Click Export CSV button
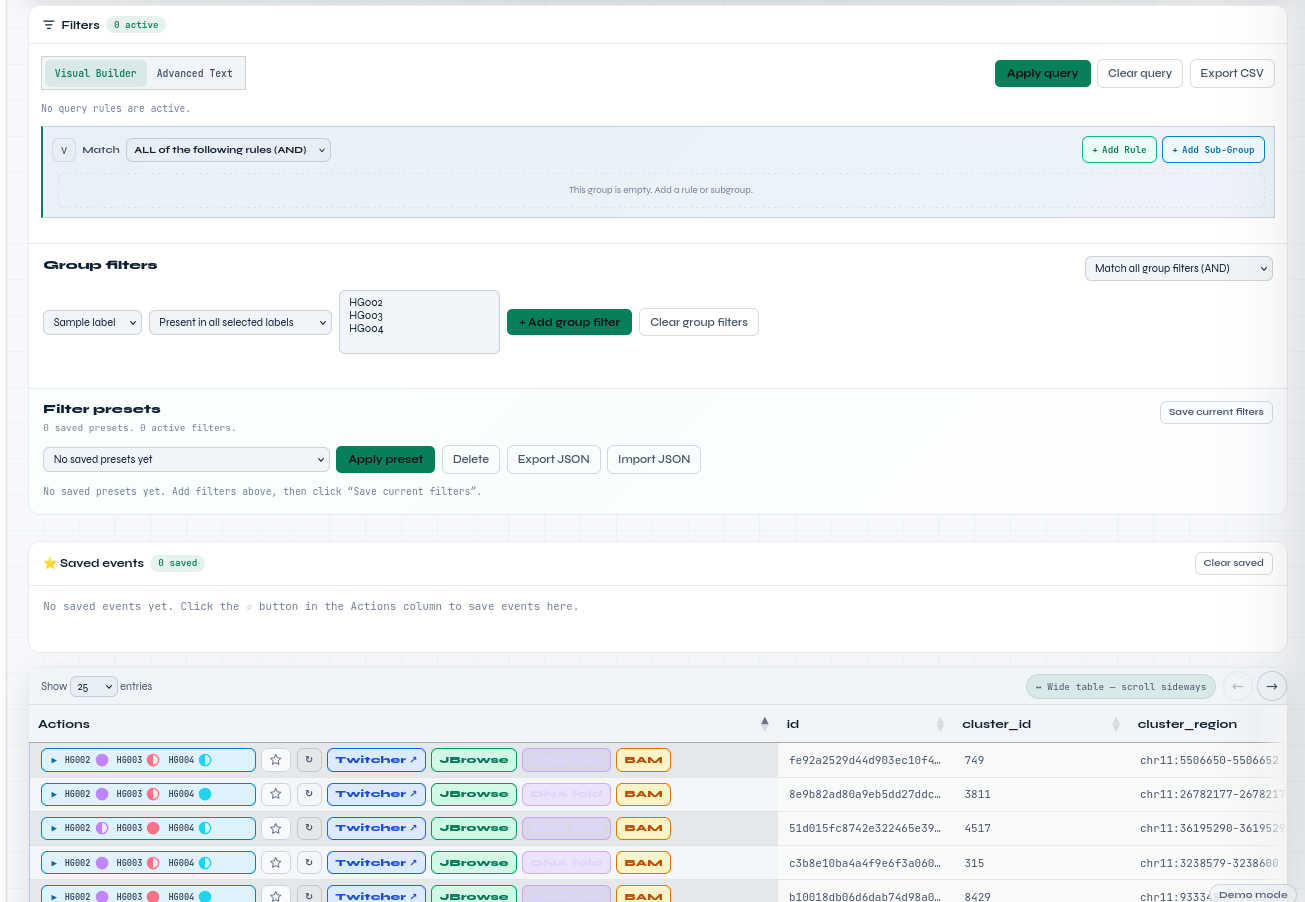 (1232, 73)
